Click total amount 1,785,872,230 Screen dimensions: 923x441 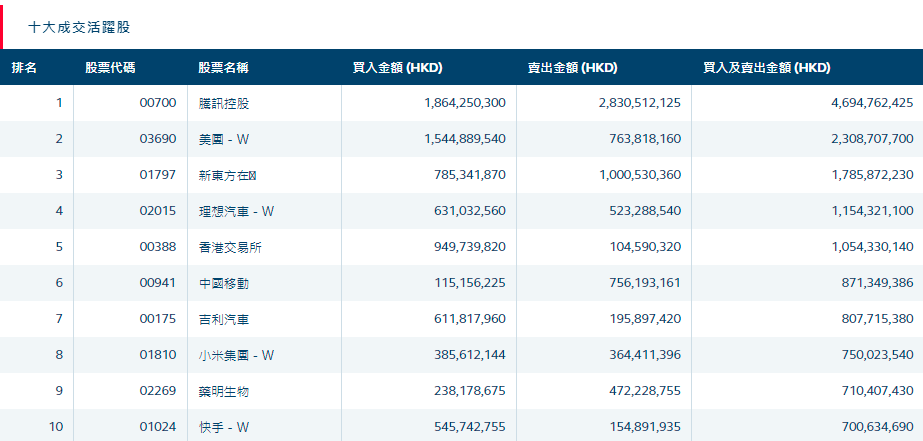click(x=872, y=175)
